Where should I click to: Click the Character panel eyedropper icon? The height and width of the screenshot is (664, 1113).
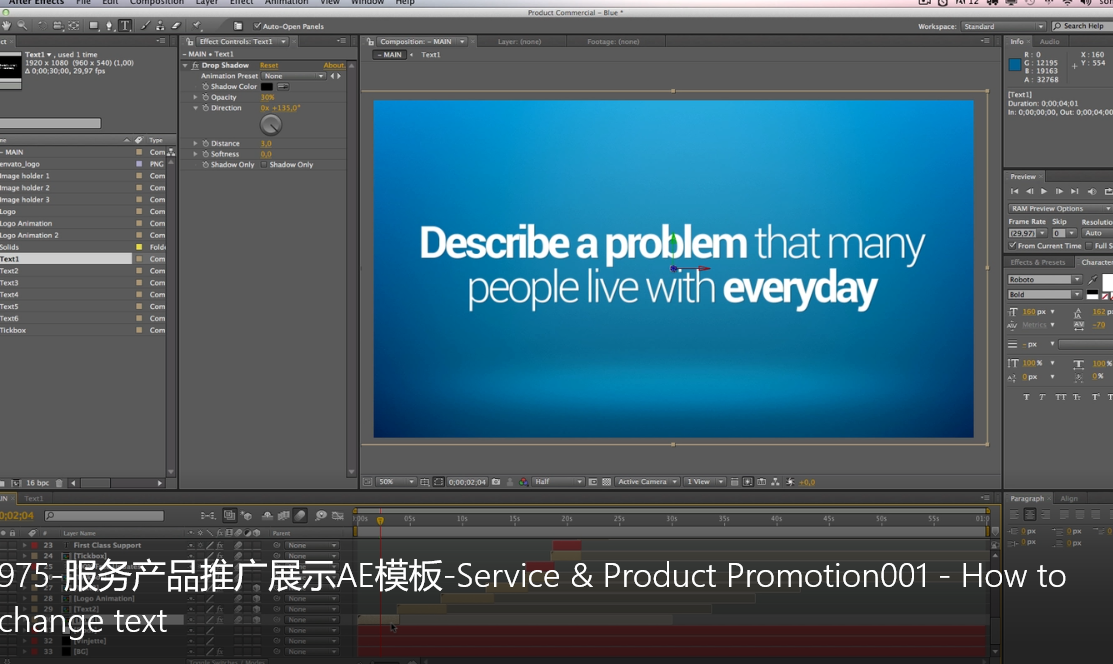[x=1092, y=279]
